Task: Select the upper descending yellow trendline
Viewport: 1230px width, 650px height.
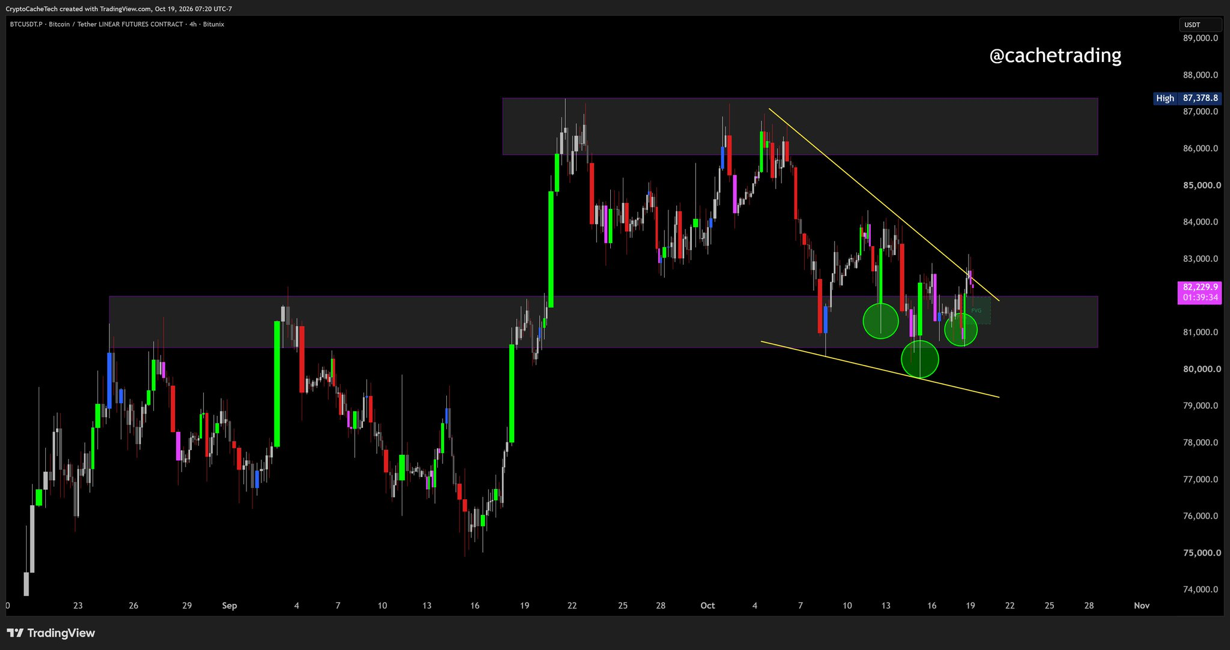Action: tap(884, 204)
